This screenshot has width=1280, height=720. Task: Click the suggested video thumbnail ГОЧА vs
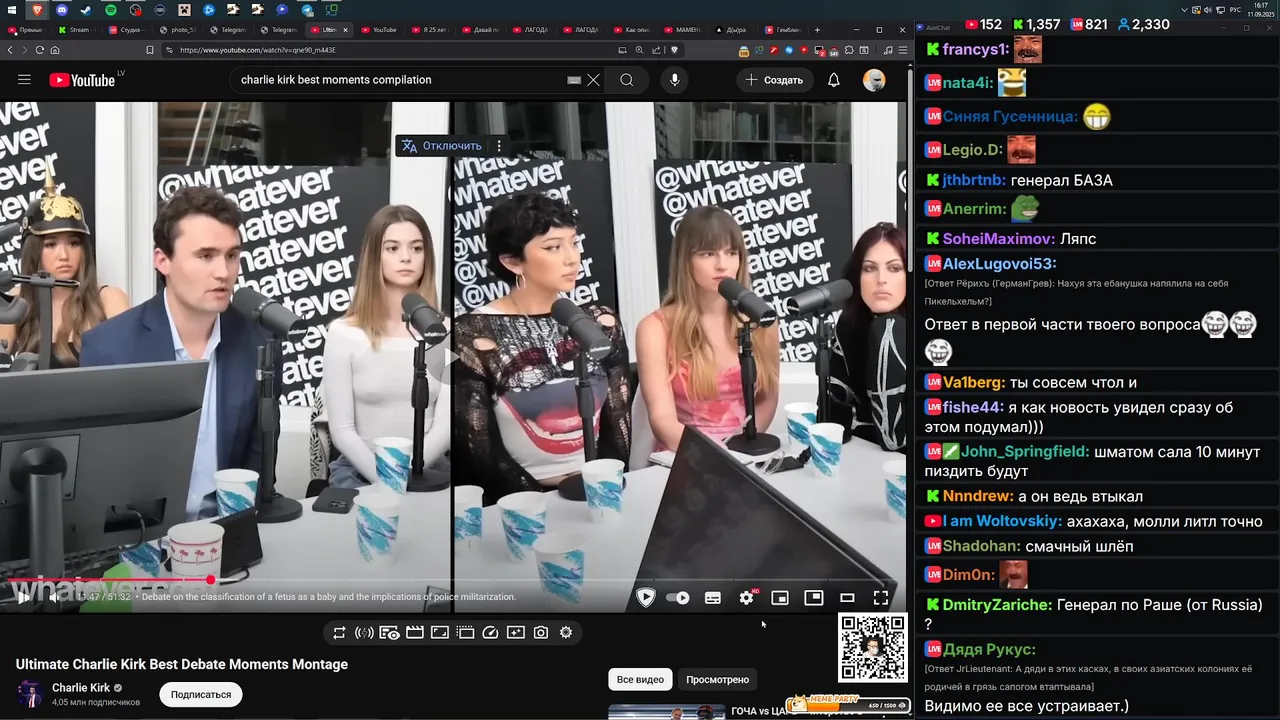click(x=666, y=712)
